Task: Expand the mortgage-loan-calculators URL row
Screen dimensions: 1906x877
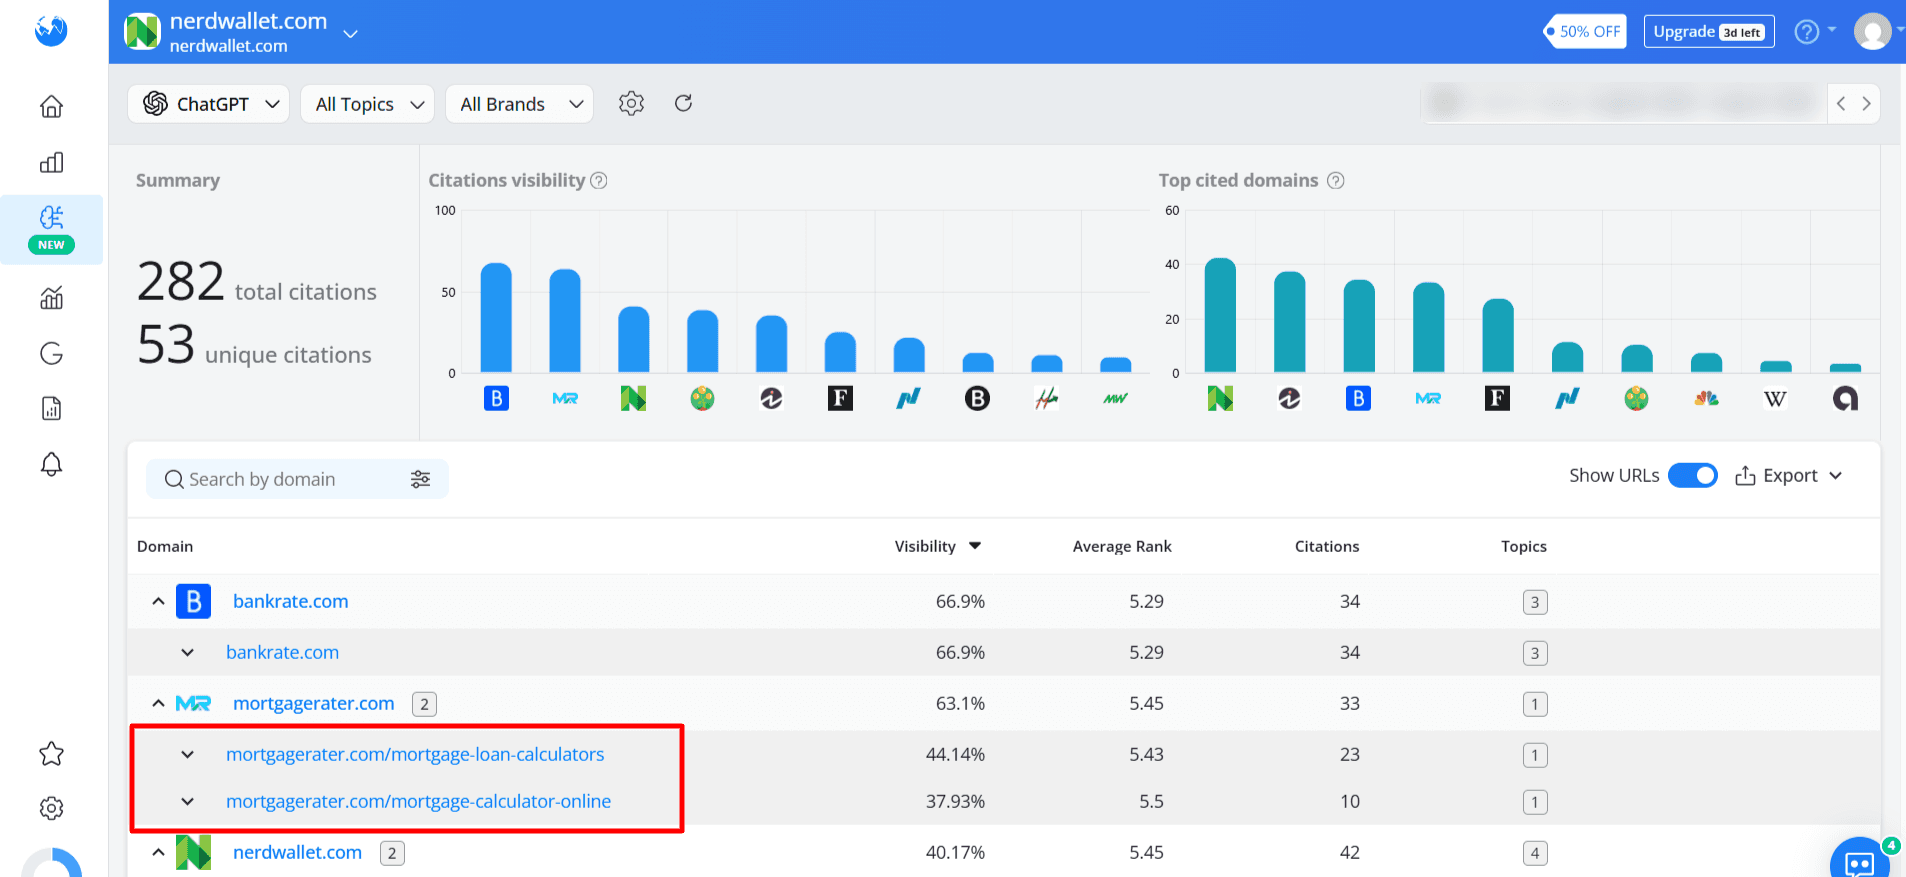Action: (187, 754)
